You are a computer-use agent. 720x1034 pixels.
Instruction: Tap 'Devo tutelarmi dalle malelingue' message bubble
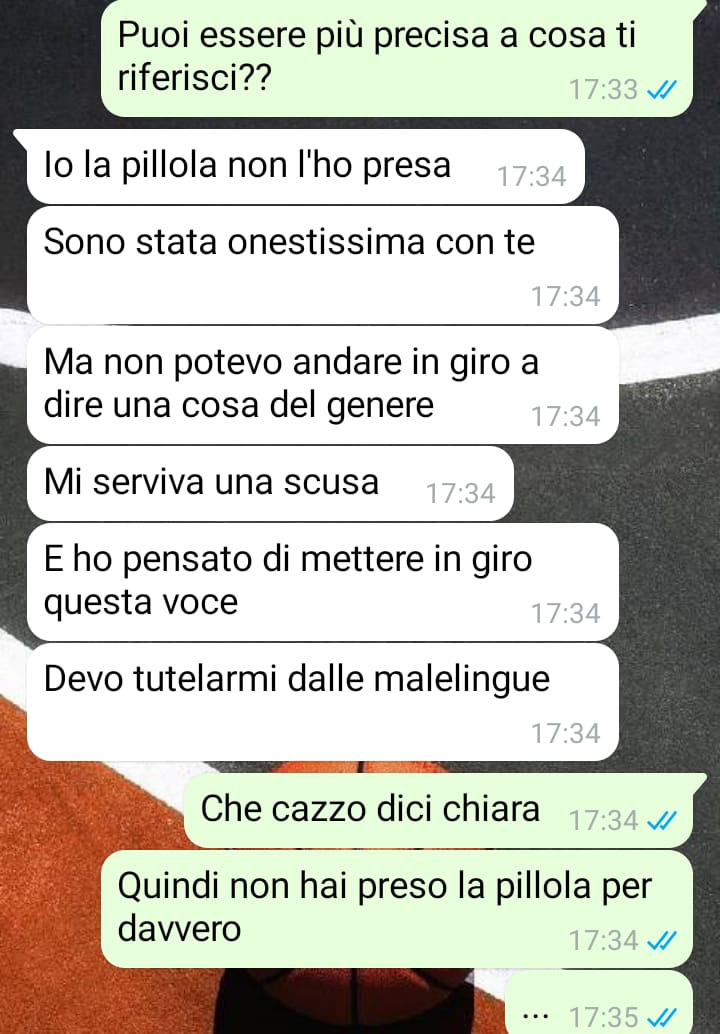(x=323, y=702)
